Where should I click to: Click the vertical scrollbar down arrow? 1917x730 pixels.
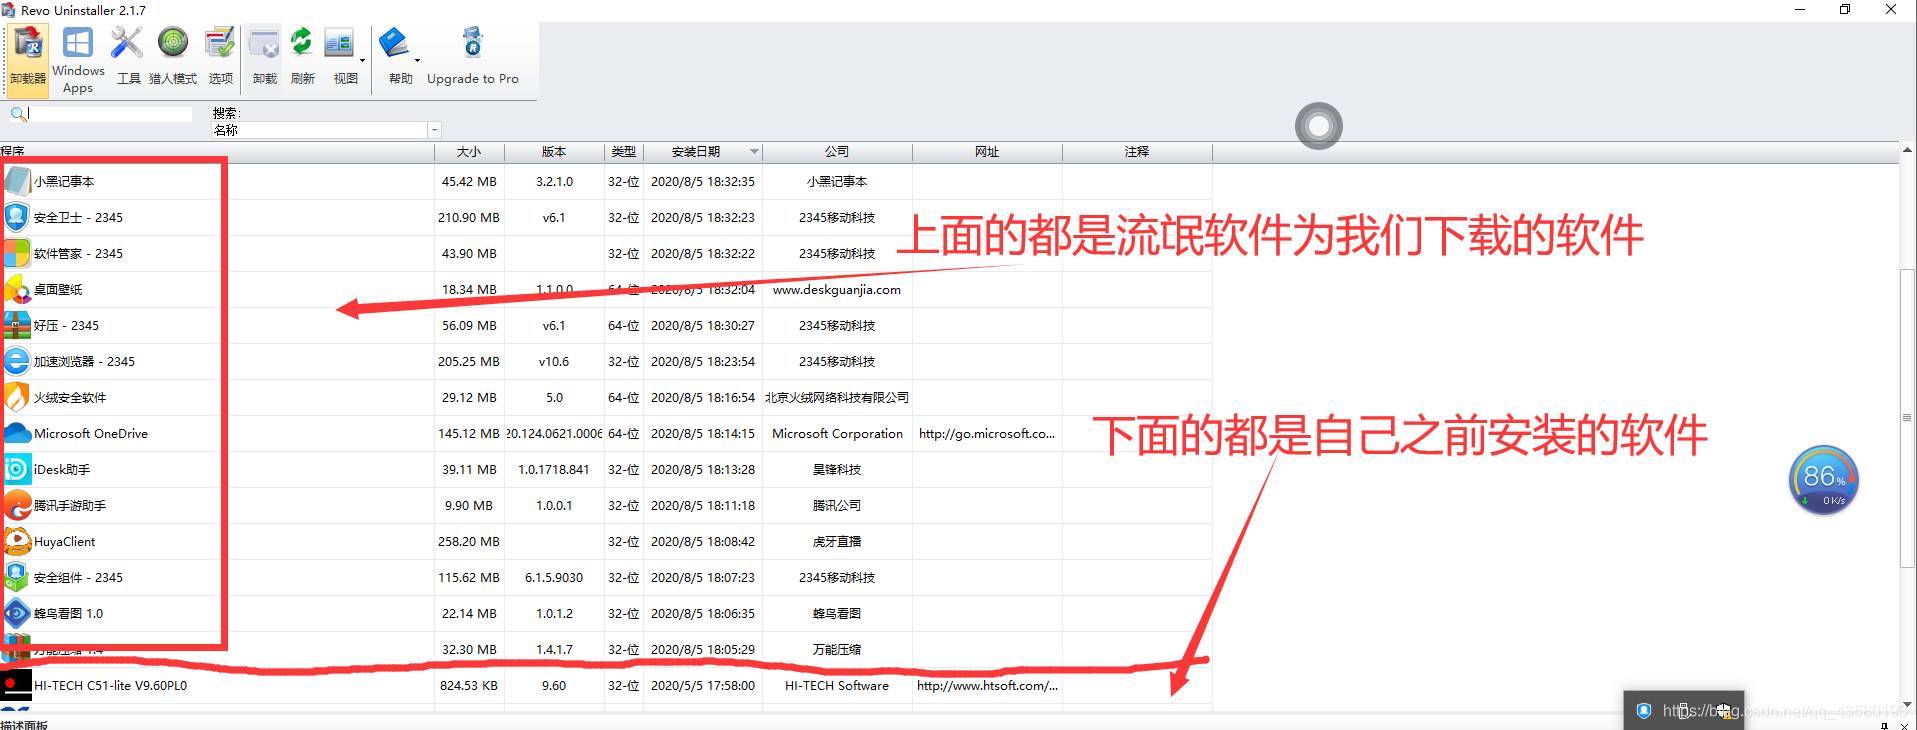[1908, 704]
